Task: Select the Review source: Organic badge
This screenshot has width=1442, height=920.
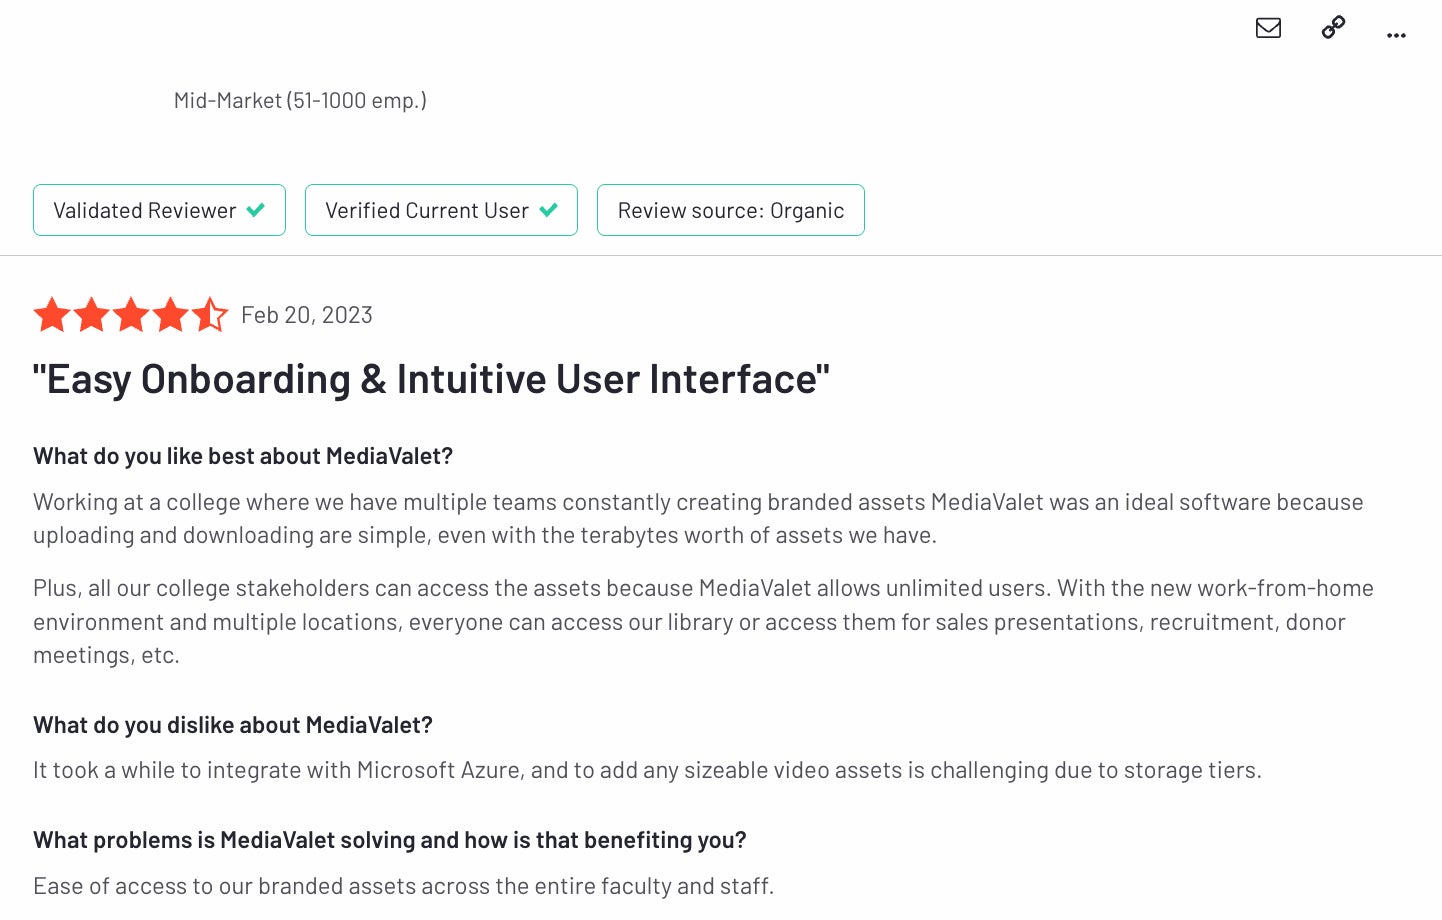Action: click(731, 210)
